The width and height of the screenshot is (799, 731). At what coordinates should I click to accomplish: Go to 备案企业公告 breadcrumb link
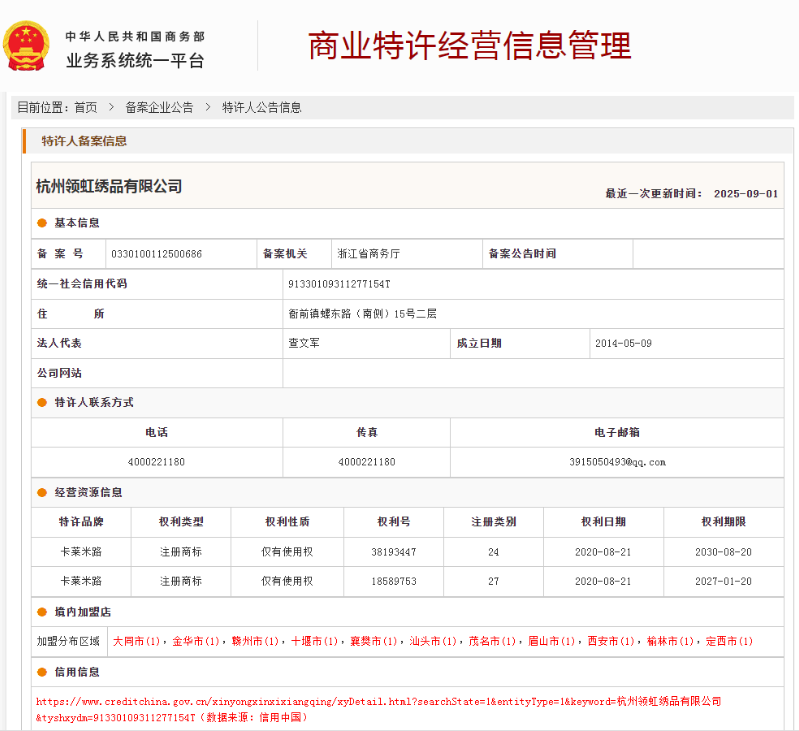point(159,107)
